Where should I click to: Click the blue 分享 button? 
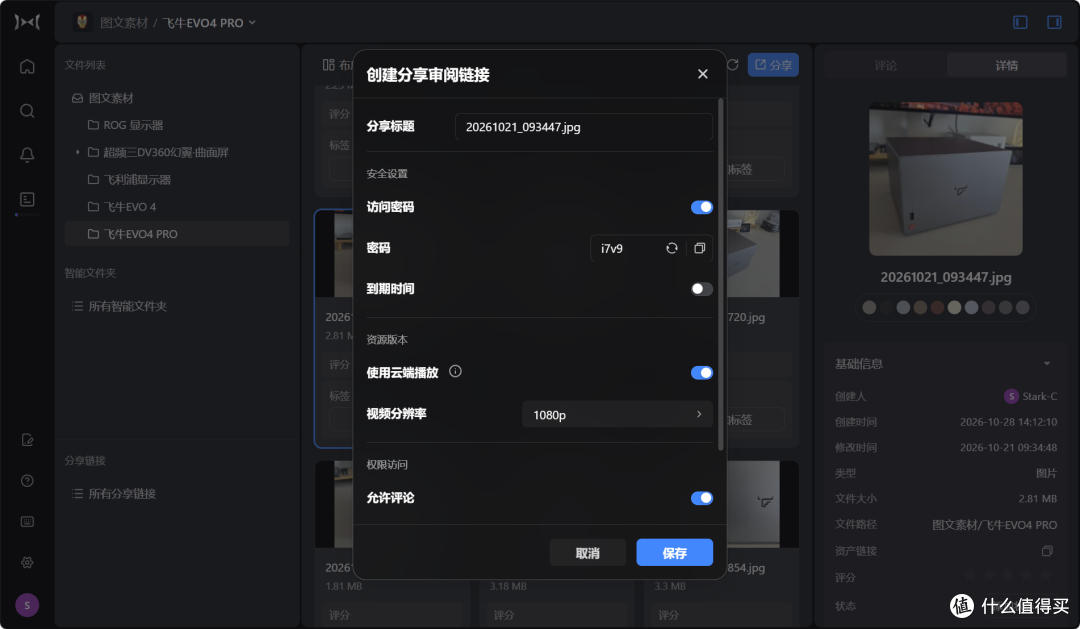pyautogui.click(x=773, y=65)
